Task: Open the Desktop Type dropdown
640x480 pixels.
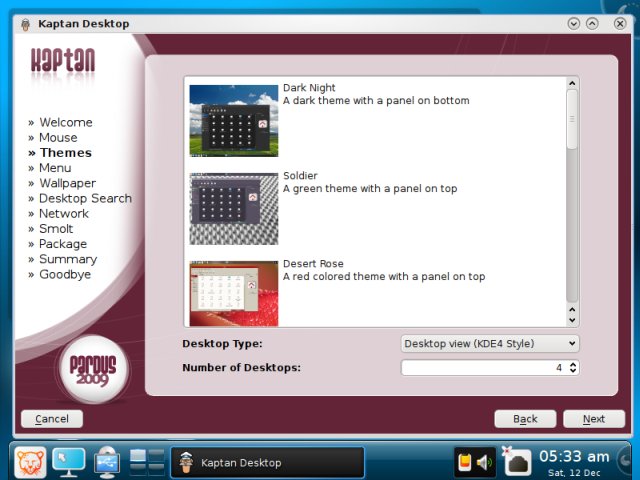Action: [x=490, y=344]
